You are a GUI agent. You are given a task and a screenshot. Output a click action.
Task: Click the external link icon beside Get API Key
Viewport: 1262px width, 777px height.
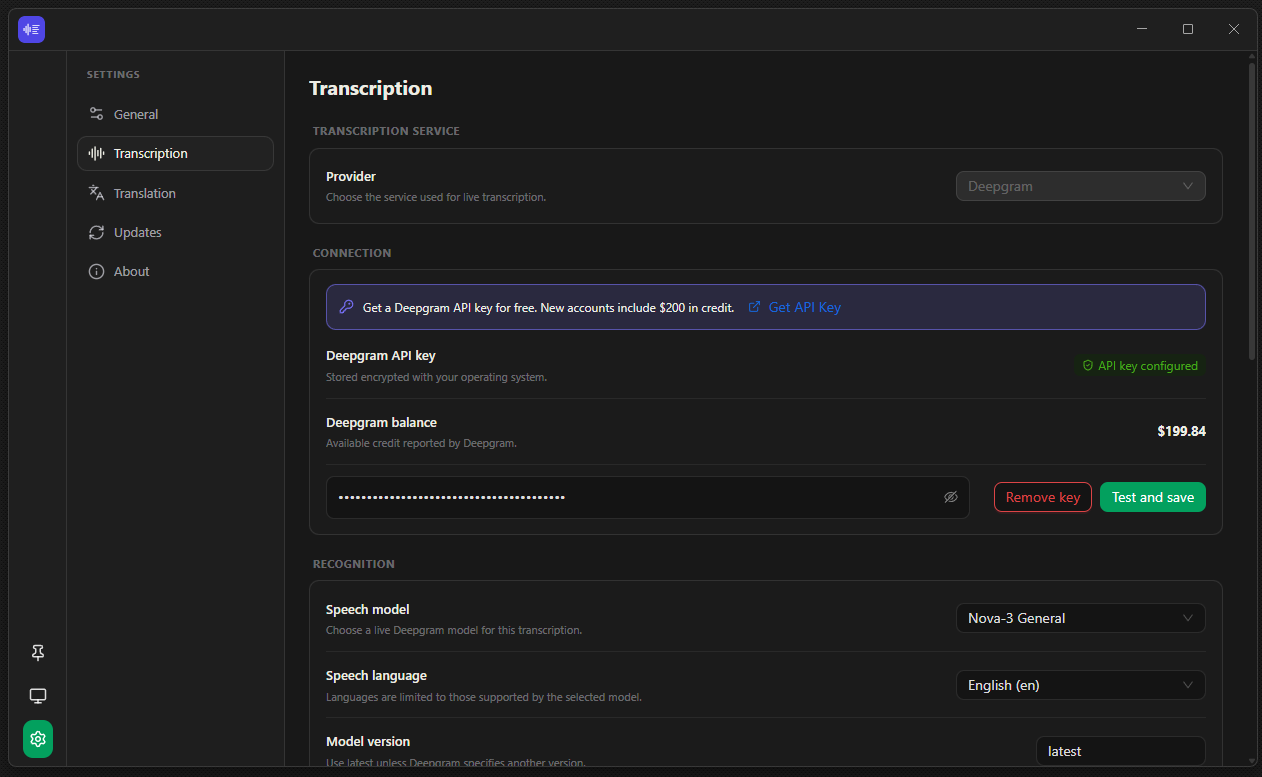(755, 307)
